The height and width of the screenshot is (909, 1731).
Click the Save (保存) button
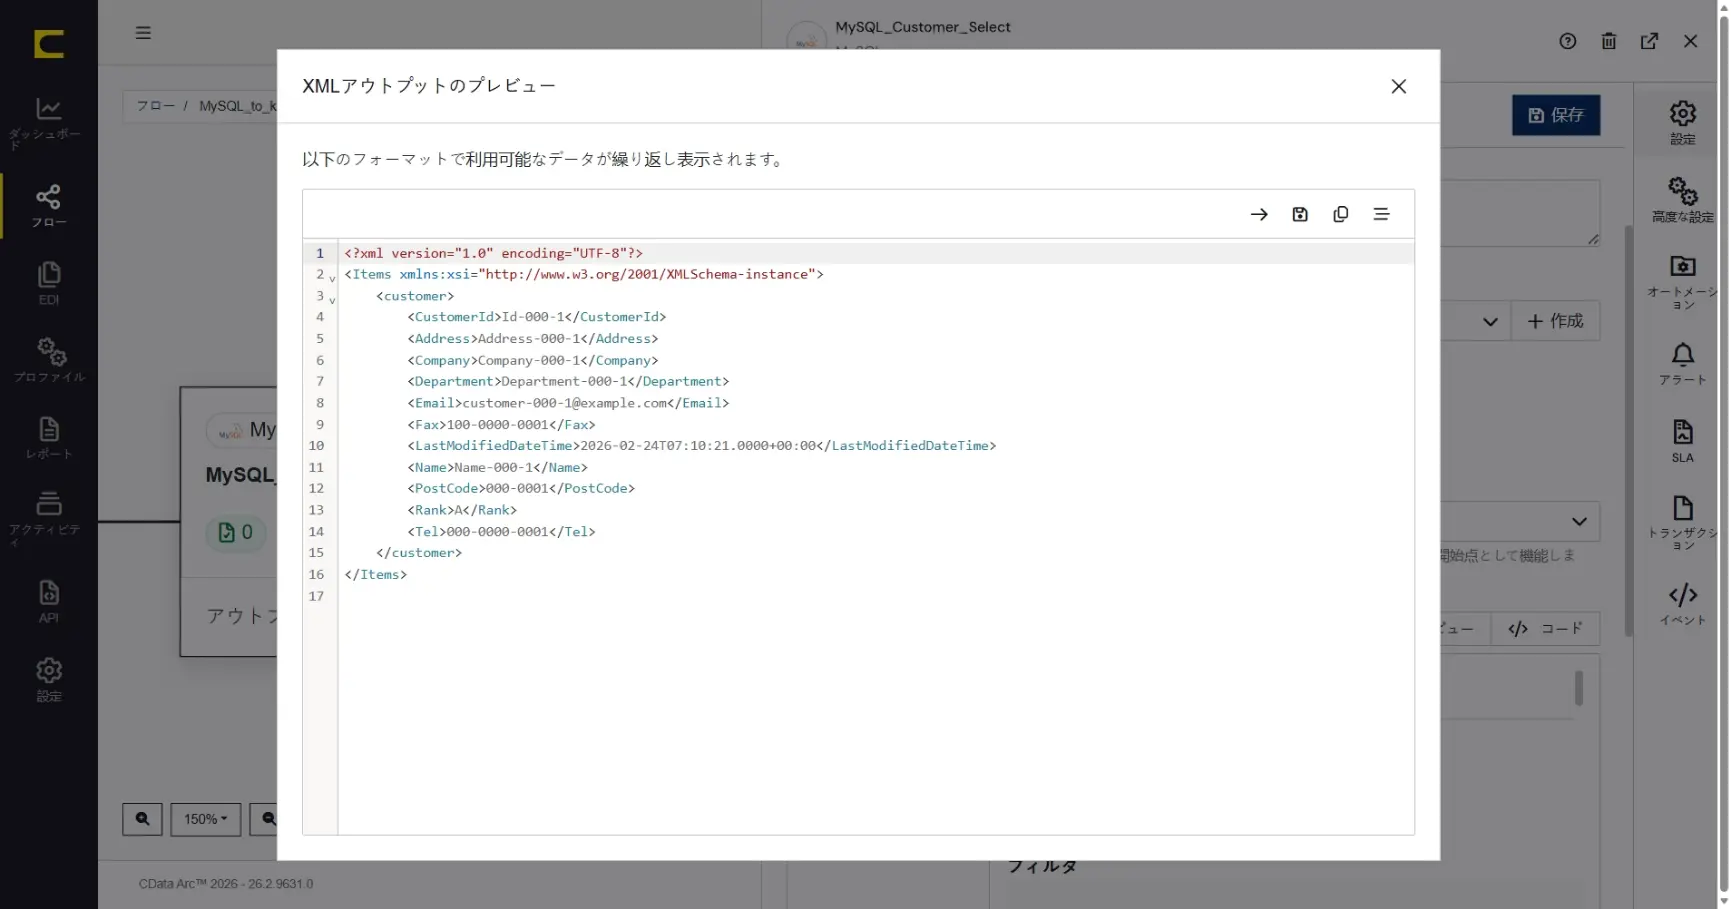pyautogui.click(x=1555, y=115)
